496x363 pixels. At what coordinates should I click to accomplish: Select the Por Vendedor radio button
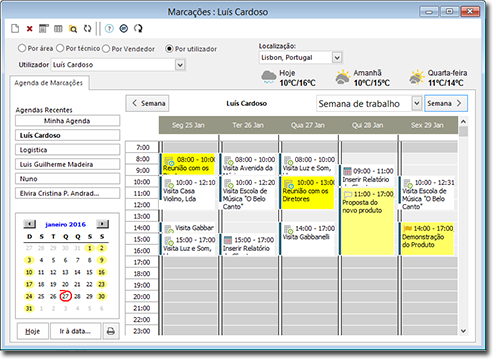click(x=106, y=49)
